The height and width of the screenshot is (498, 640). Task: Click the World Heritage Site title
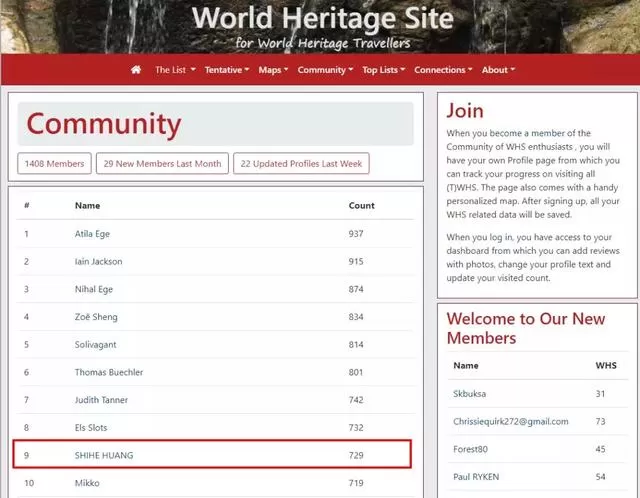point(322,18)
